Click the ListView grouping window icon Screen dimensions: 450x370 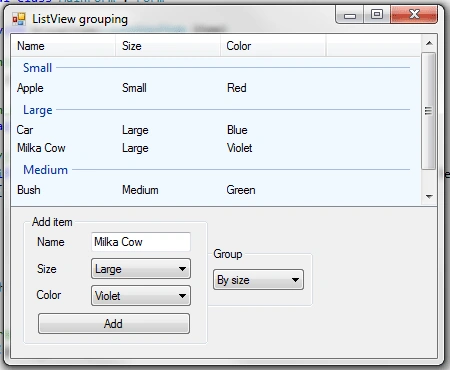19,19
